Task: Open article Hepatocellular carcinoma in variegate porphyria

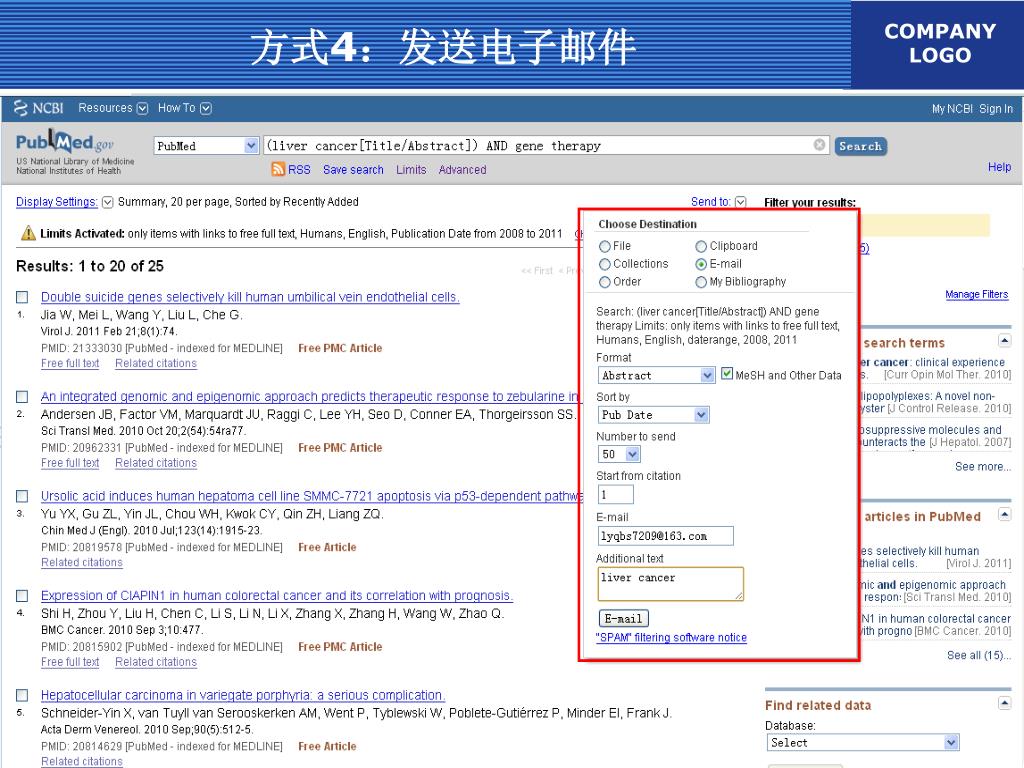Action: coord(243,696)
